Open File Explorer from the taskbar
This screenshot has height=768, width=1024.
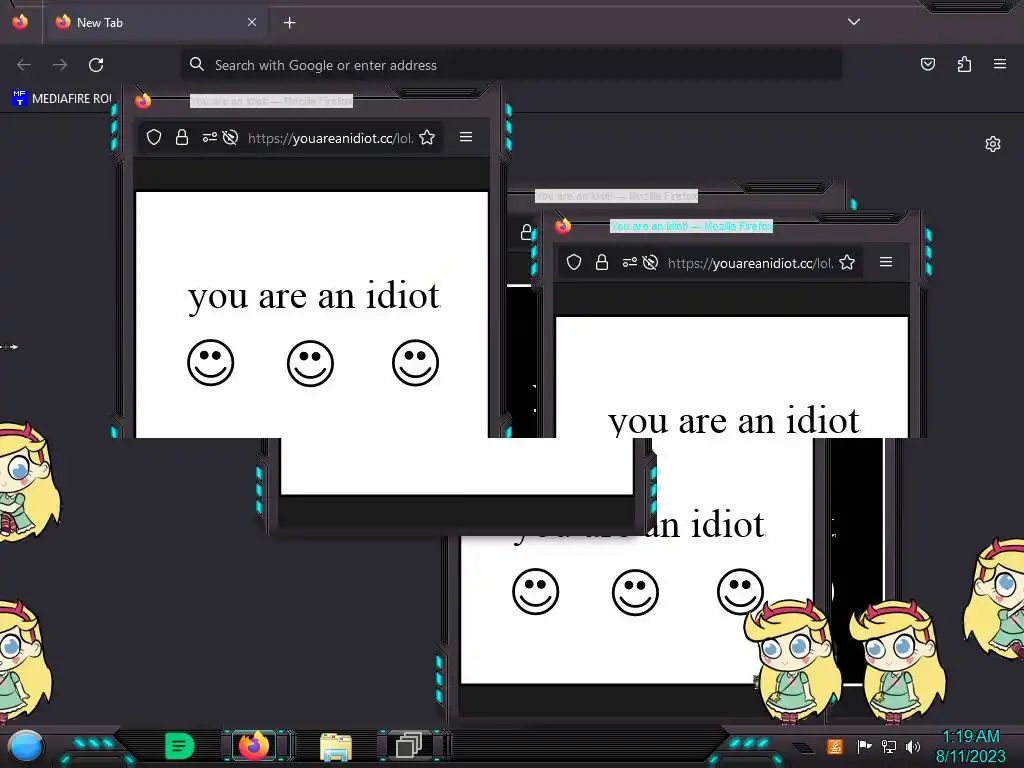[x=336, y=746]
